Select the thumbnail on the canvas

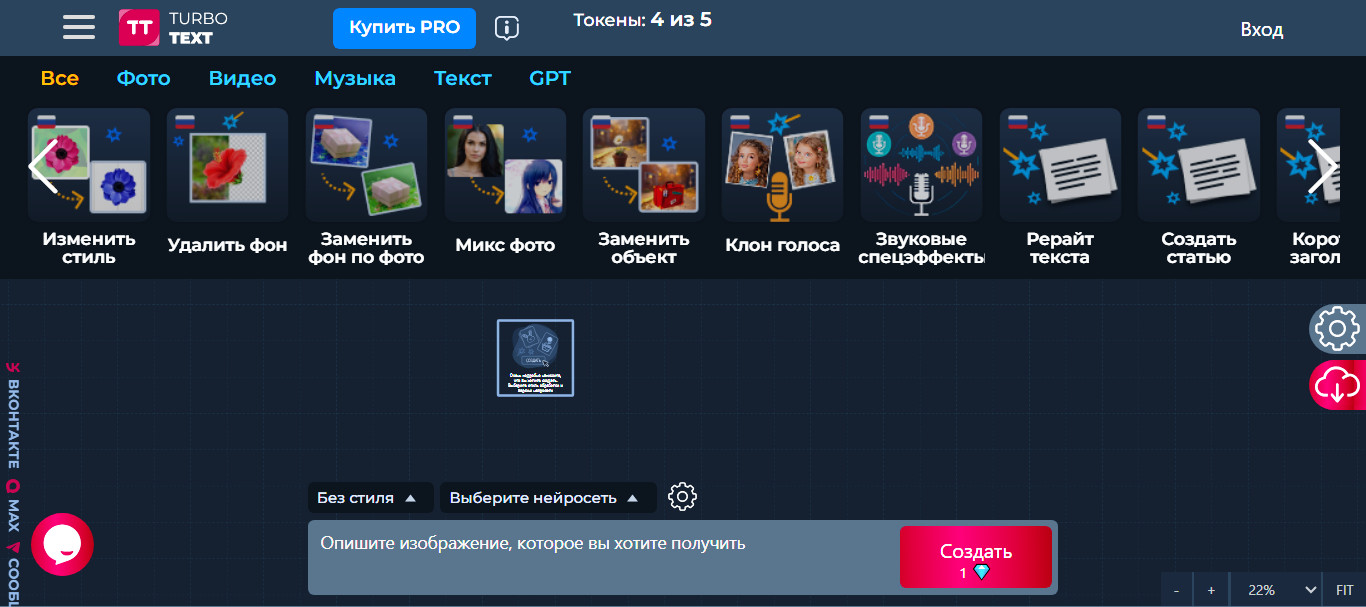point(536,358)
